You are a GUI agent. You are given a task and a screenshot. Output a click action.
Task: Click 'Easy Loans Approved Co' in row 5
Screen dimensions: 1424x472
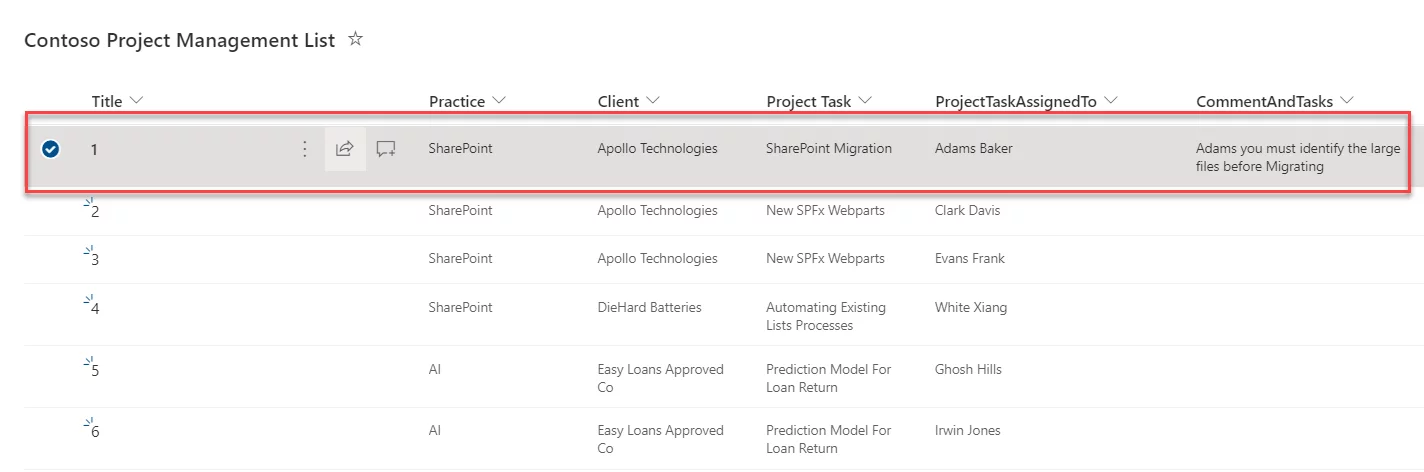(x=661, y=378)
